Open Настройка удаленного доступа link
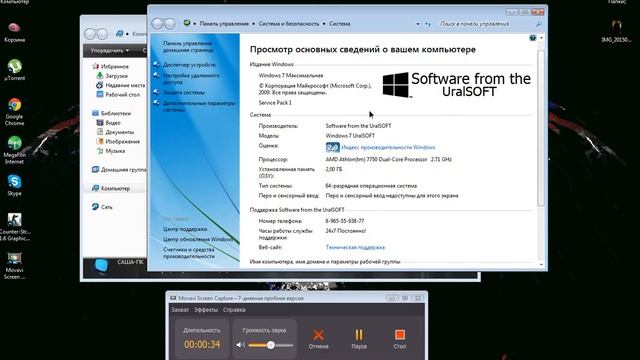 pos(191,79)
